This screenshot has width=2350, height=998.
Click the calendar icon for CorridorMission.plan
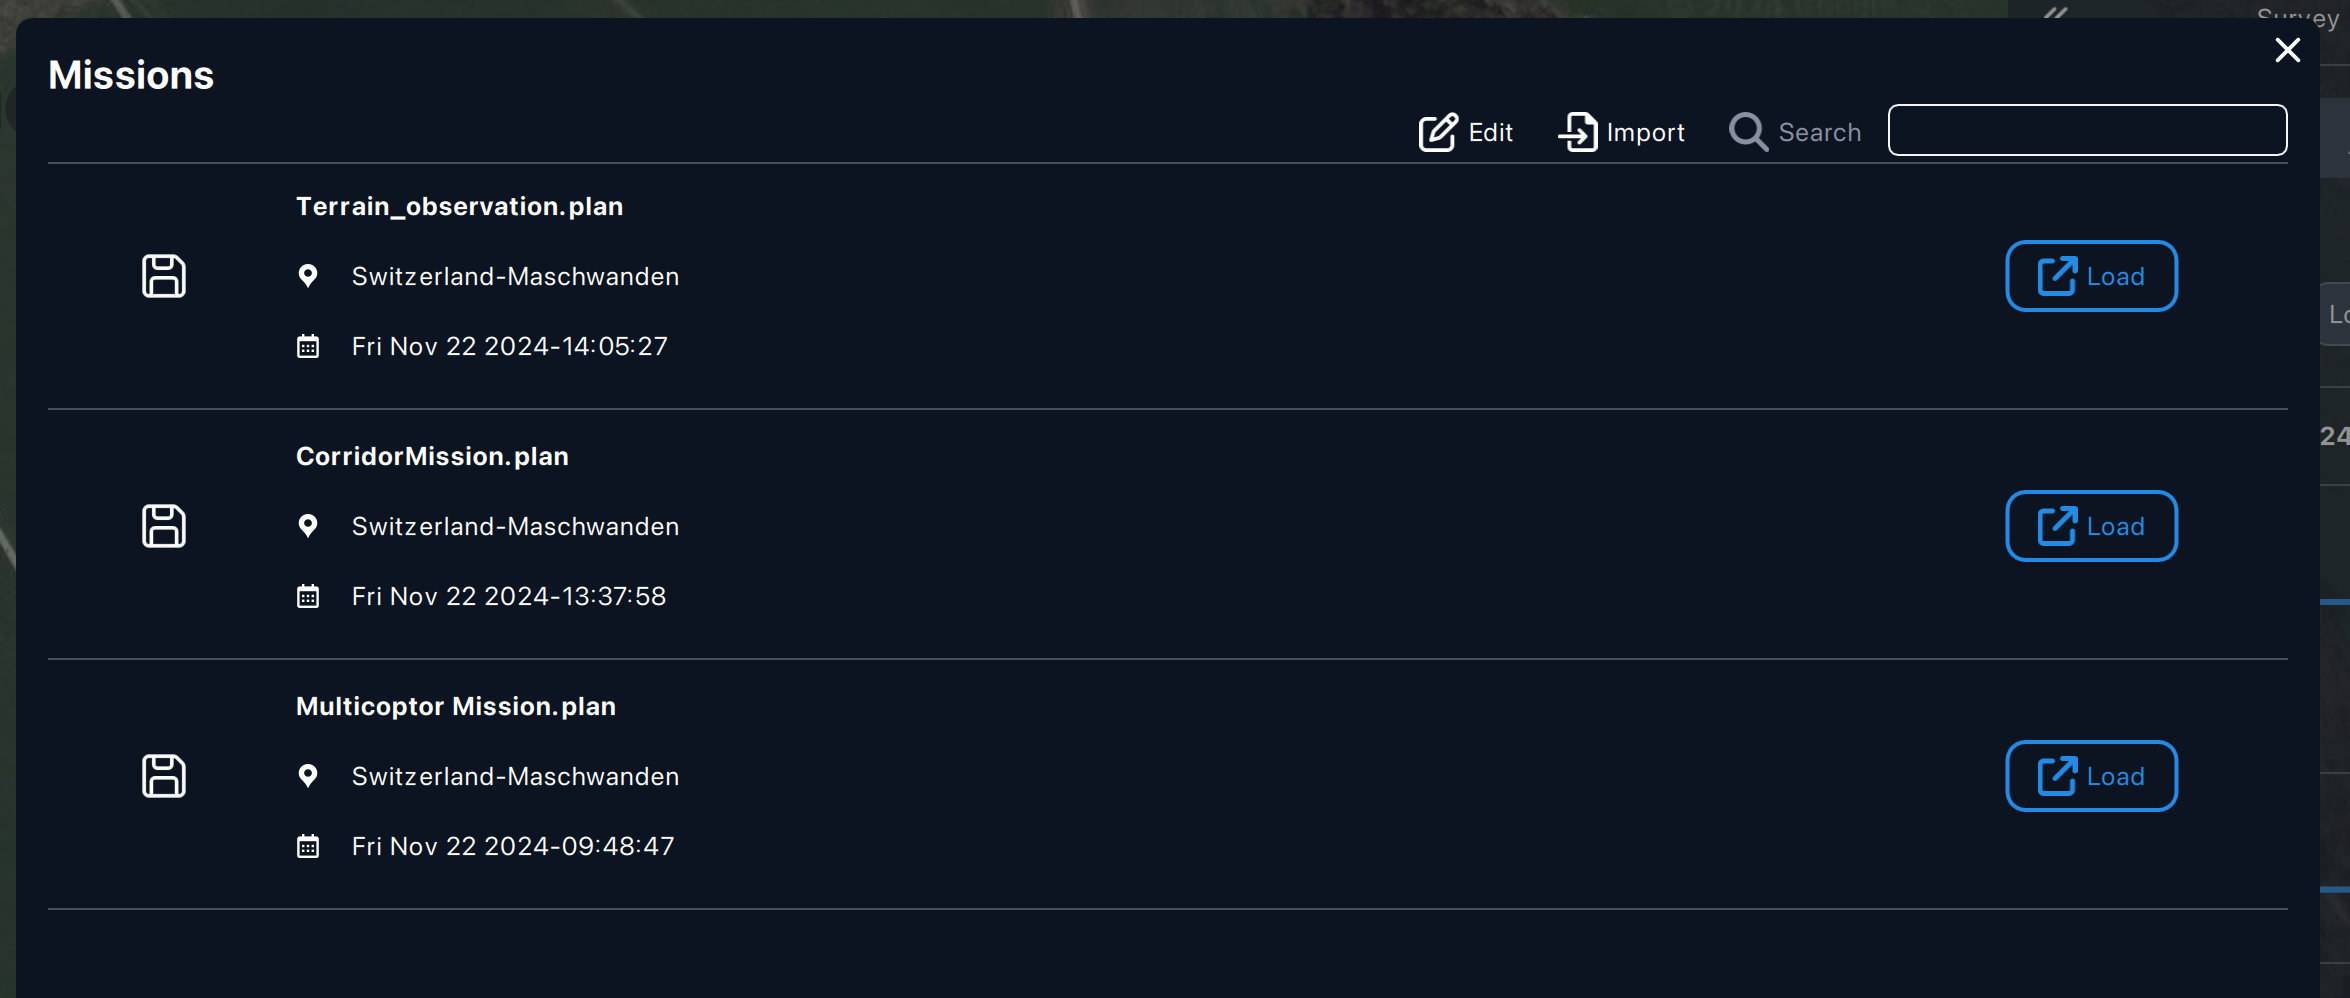tap(308, 597)
